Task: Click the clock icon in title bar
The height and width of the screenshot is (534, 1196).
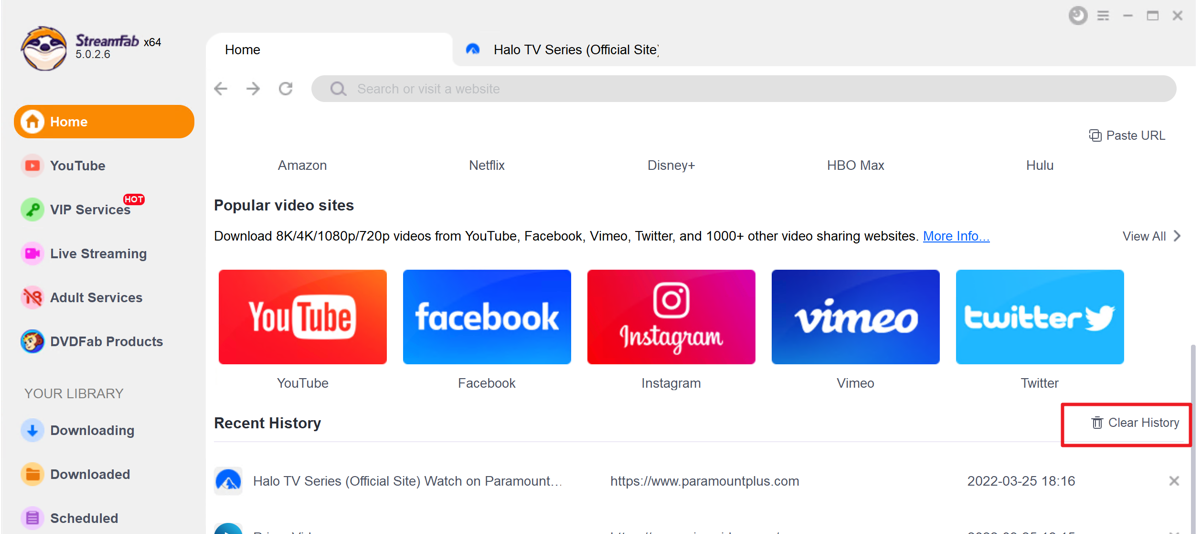Action: [1078, 15]
